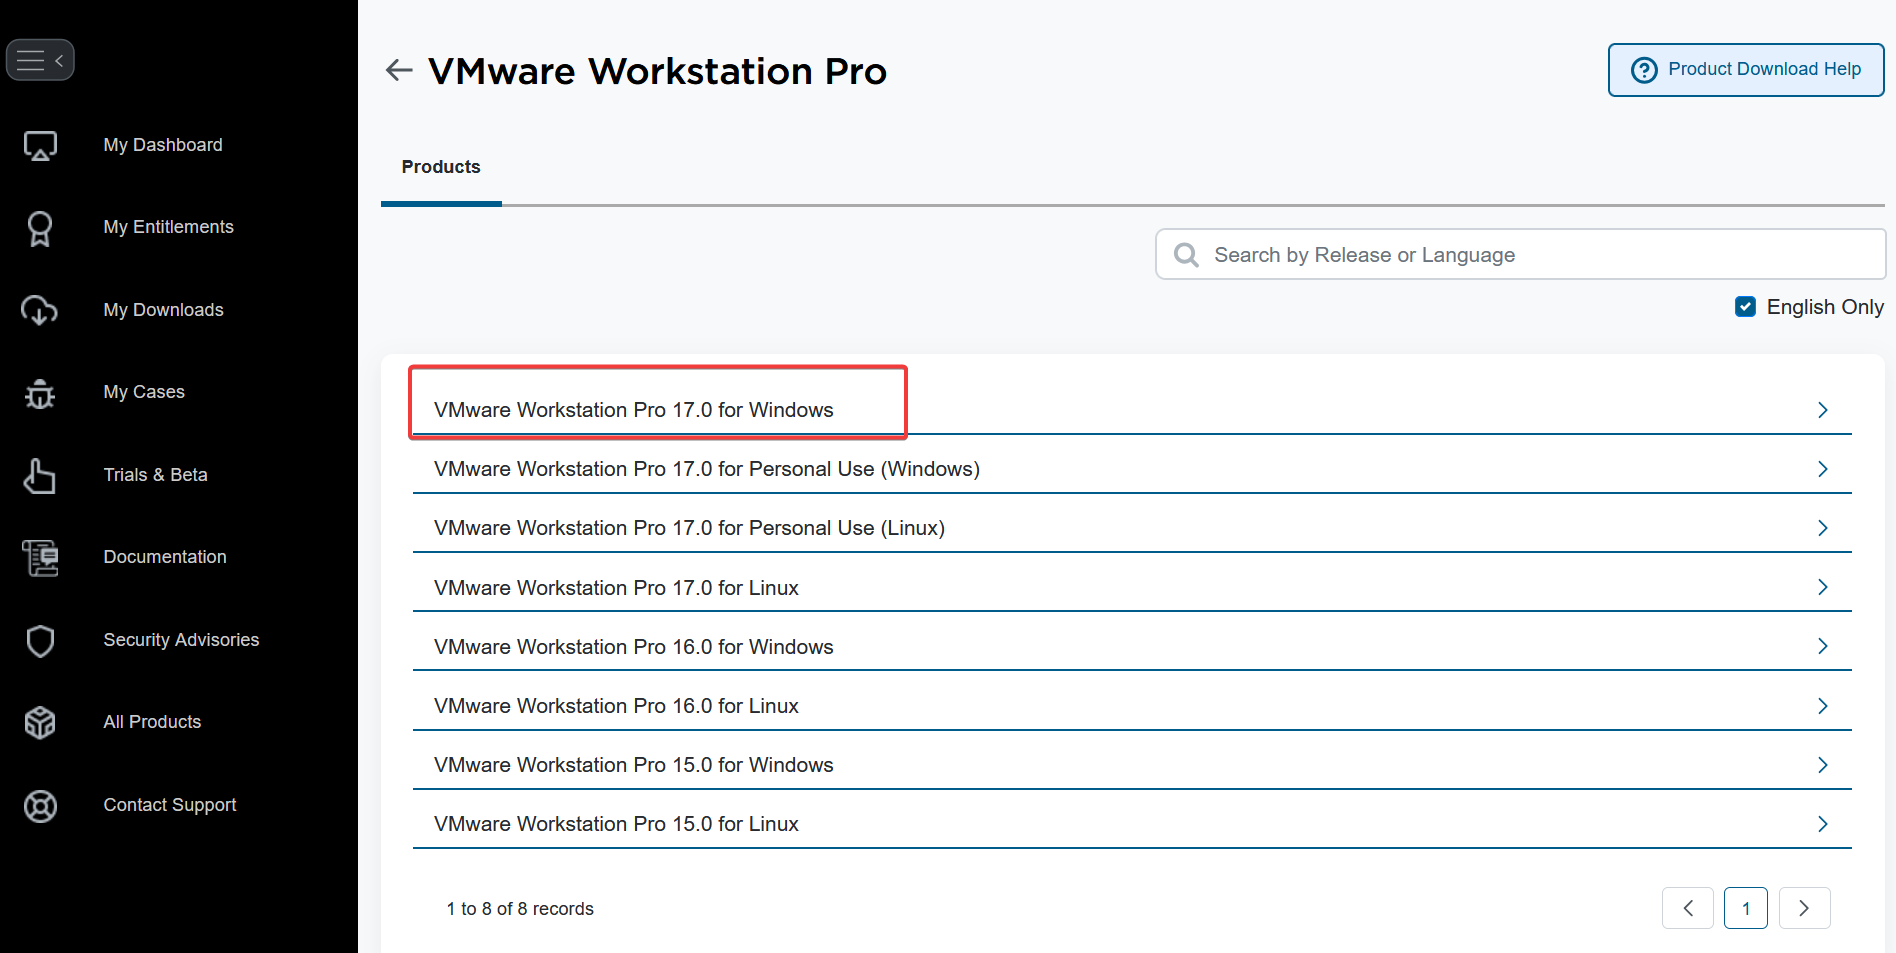Click the My Downloads cloud icon
The width and height of the screenshot is (1896, 953).
pyautogui.click(x=40, y=311)
